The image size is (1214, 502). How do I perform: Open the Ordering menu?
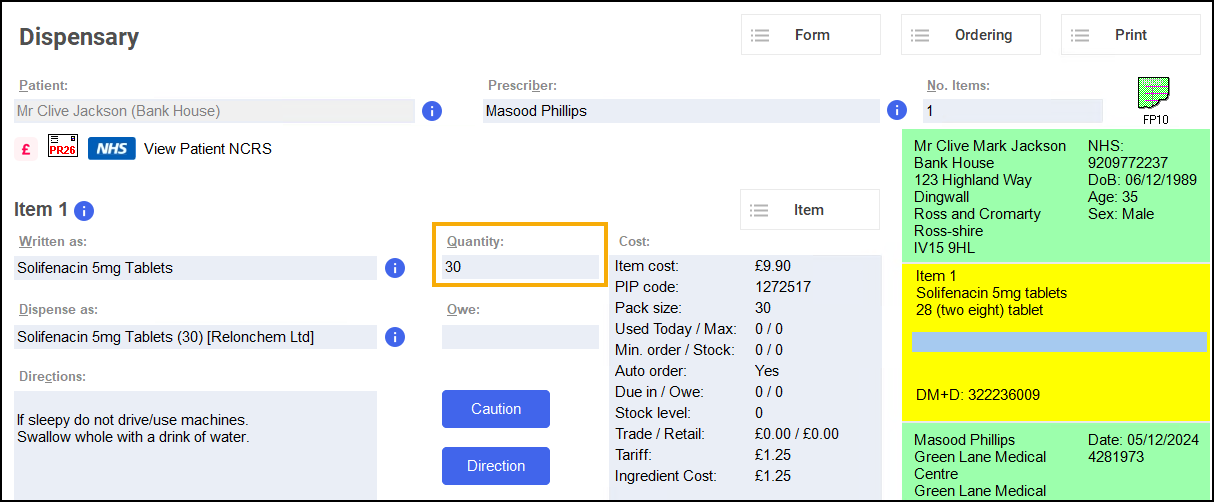tap(970, 35)
